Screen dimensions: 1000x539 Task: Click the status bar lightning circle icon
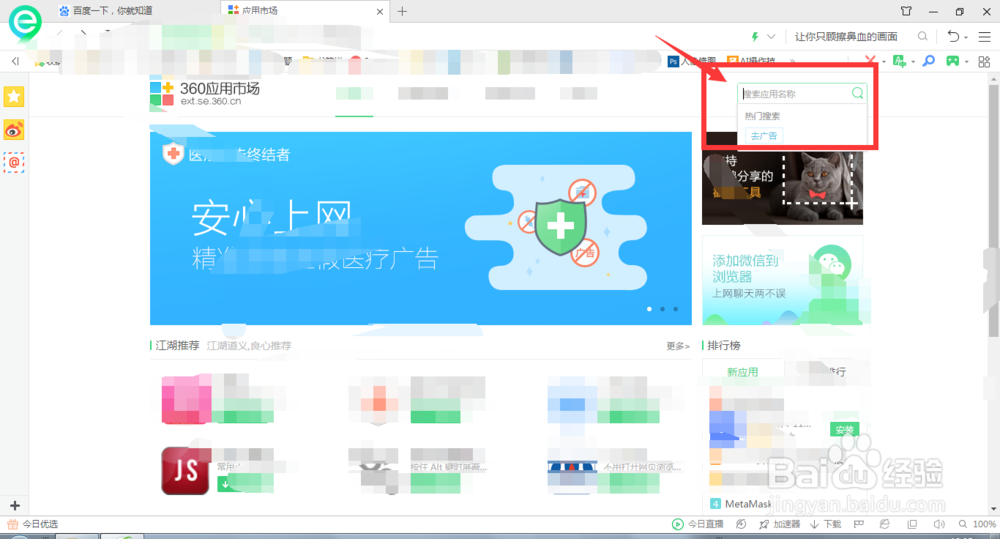click(740, 524)
